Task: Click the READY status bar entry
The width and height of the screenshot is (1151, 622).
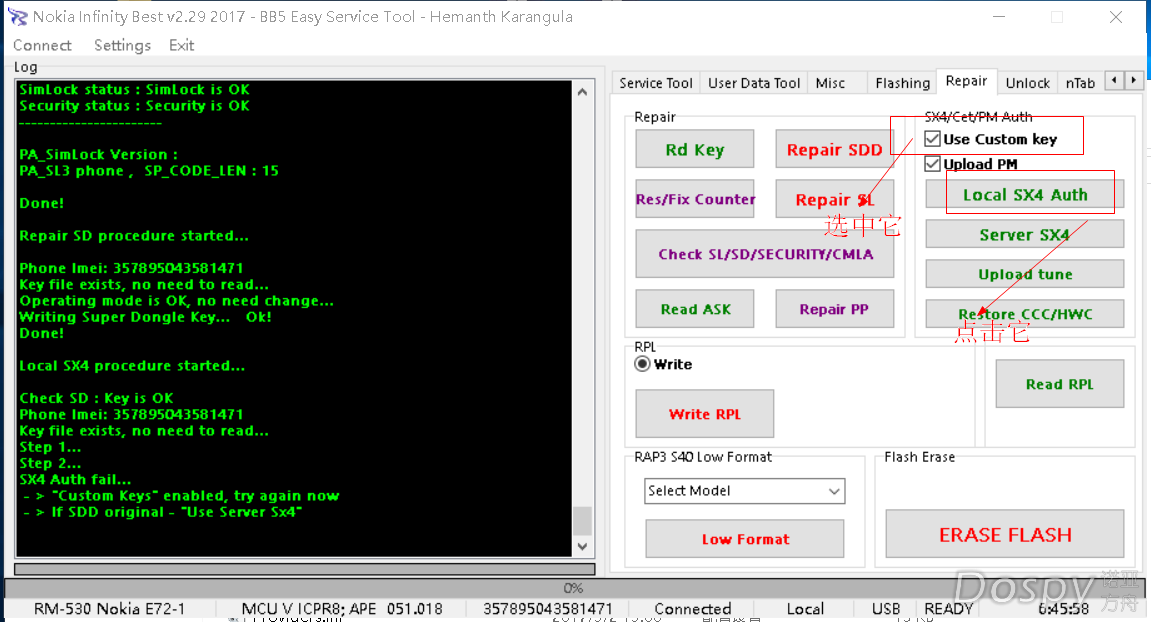Action: point(948,609)
